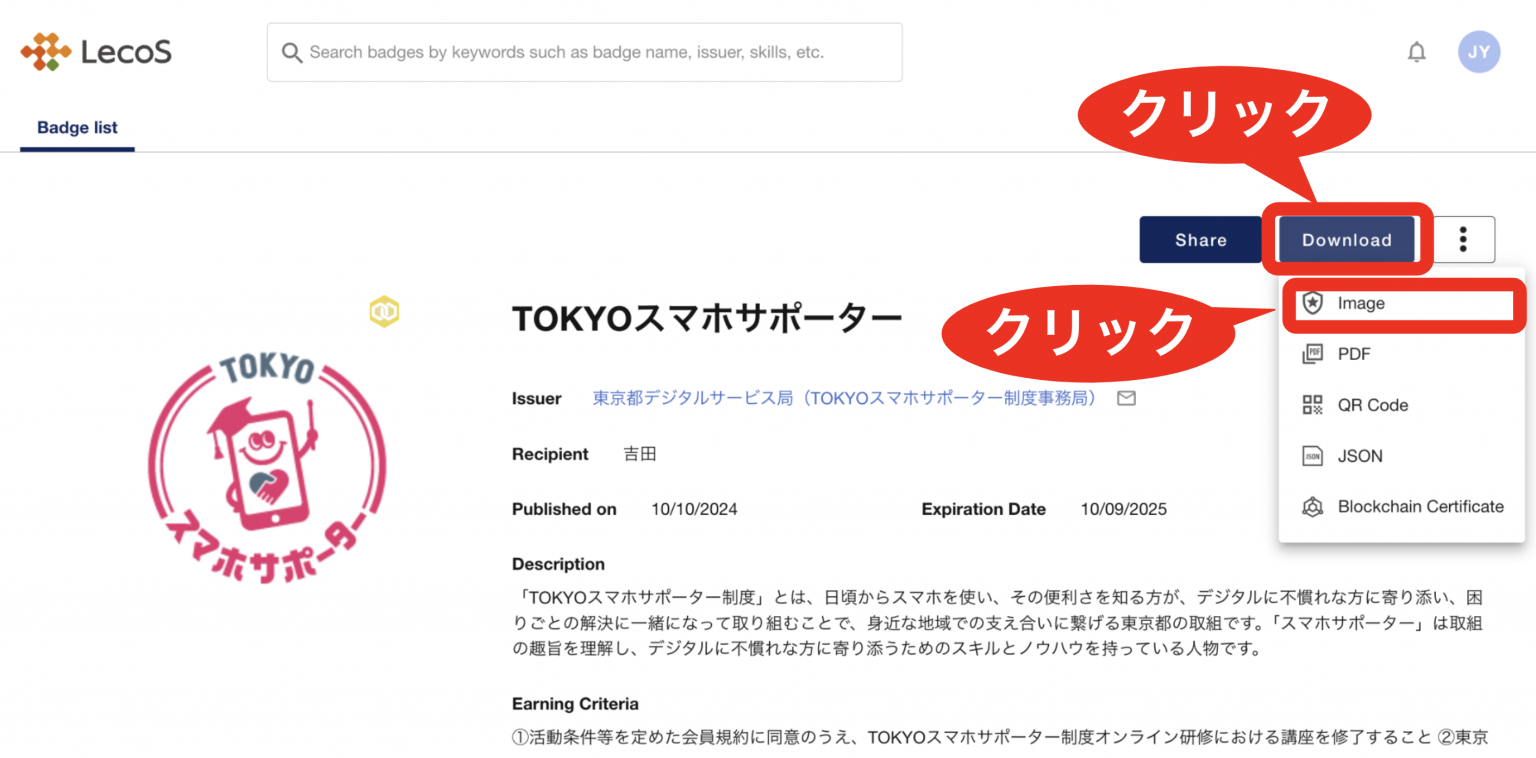Viewport: 1536px width, 758px height.
Task: Open the Download dropdown menu
Action: pos(1346,239)
